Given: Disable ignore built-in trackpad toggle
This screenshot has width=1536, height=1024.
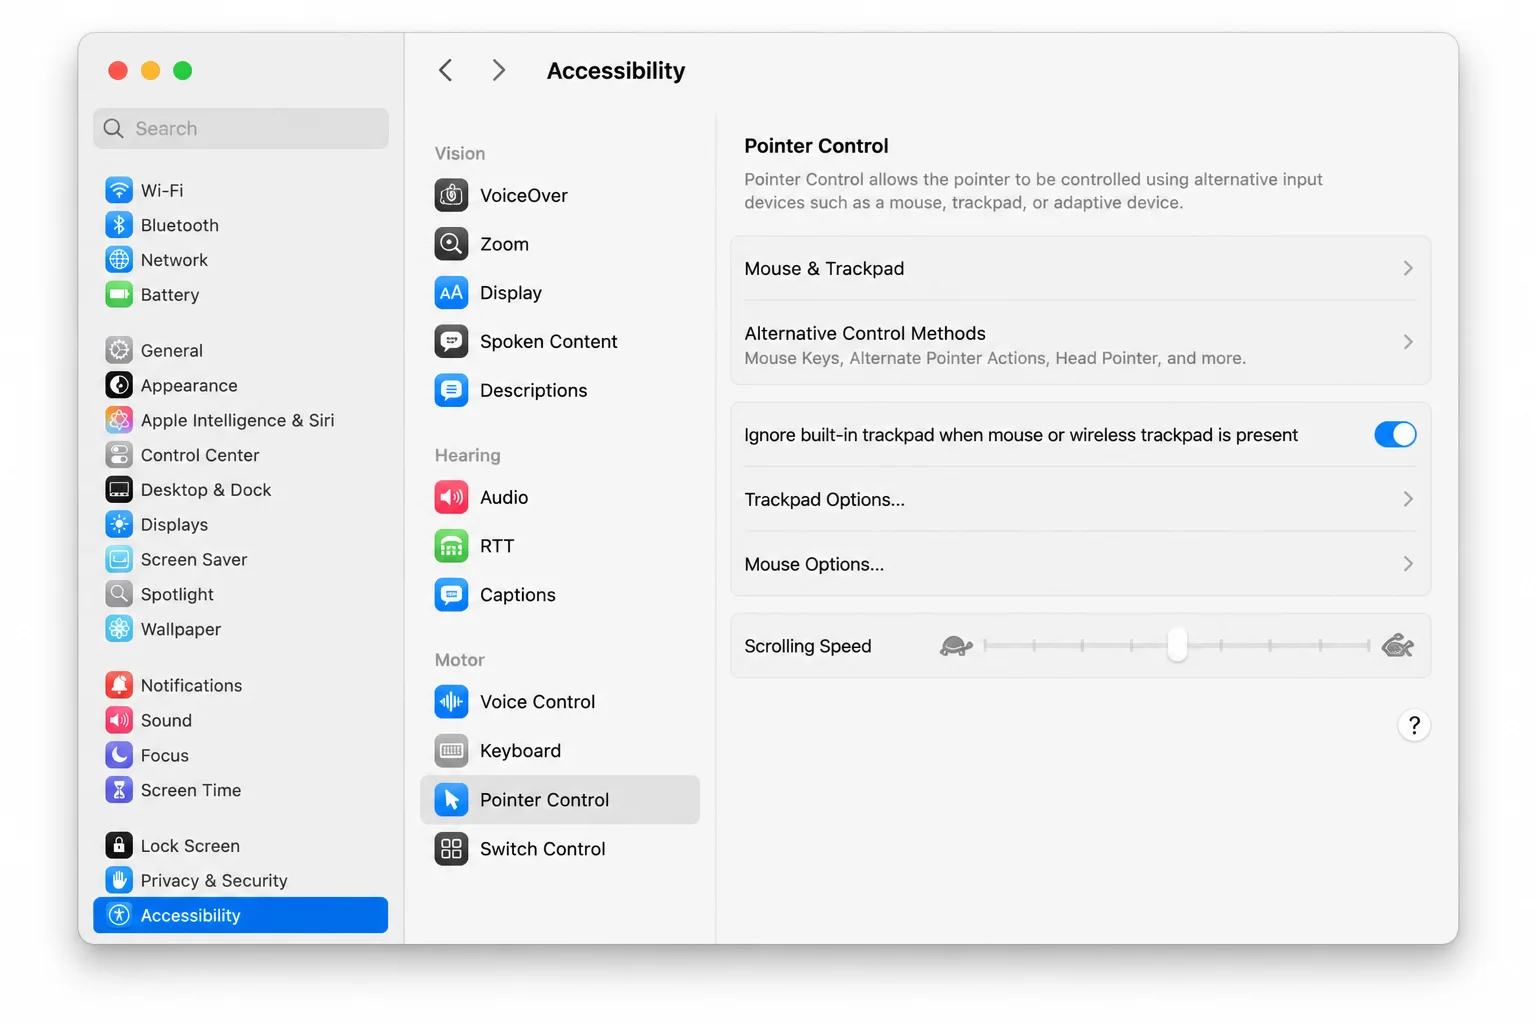Looking at the screenshot, I should [1395, 435].
